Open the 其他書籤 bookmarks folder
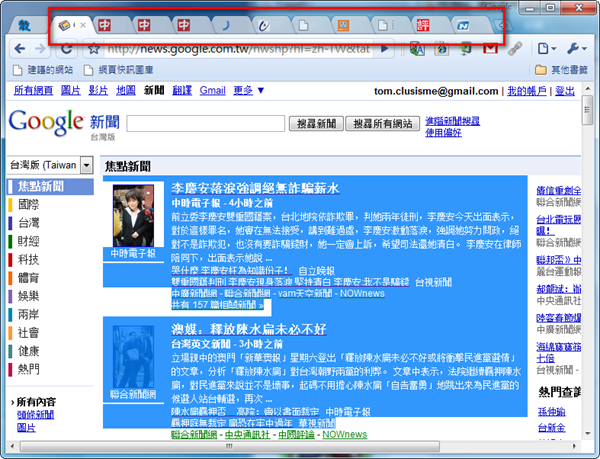The height and width of the screenshot is (459, 600). click(561, 70)
